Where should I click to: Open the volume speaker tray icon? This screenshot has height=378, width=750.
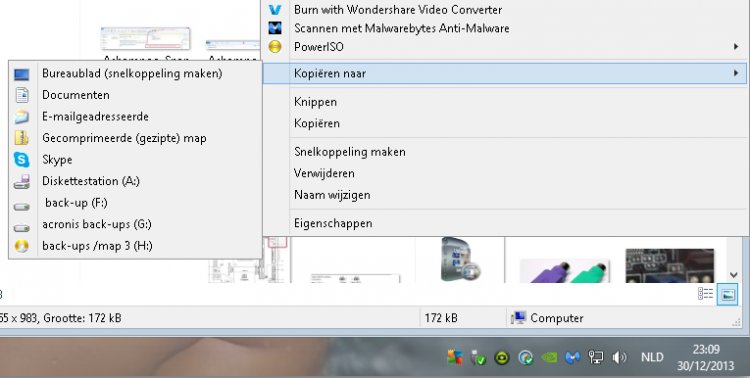tap(619, 357)
